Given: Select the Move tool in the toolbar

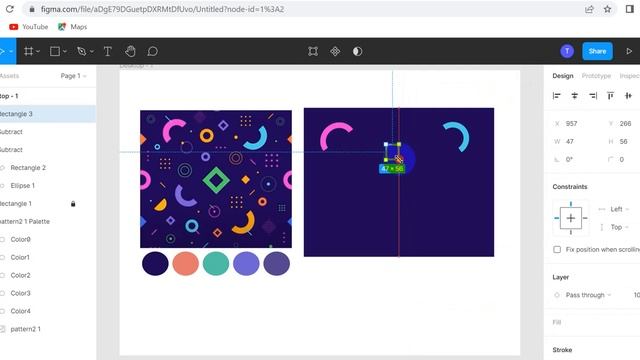Looking at the screenshot, I should (3, 51).
